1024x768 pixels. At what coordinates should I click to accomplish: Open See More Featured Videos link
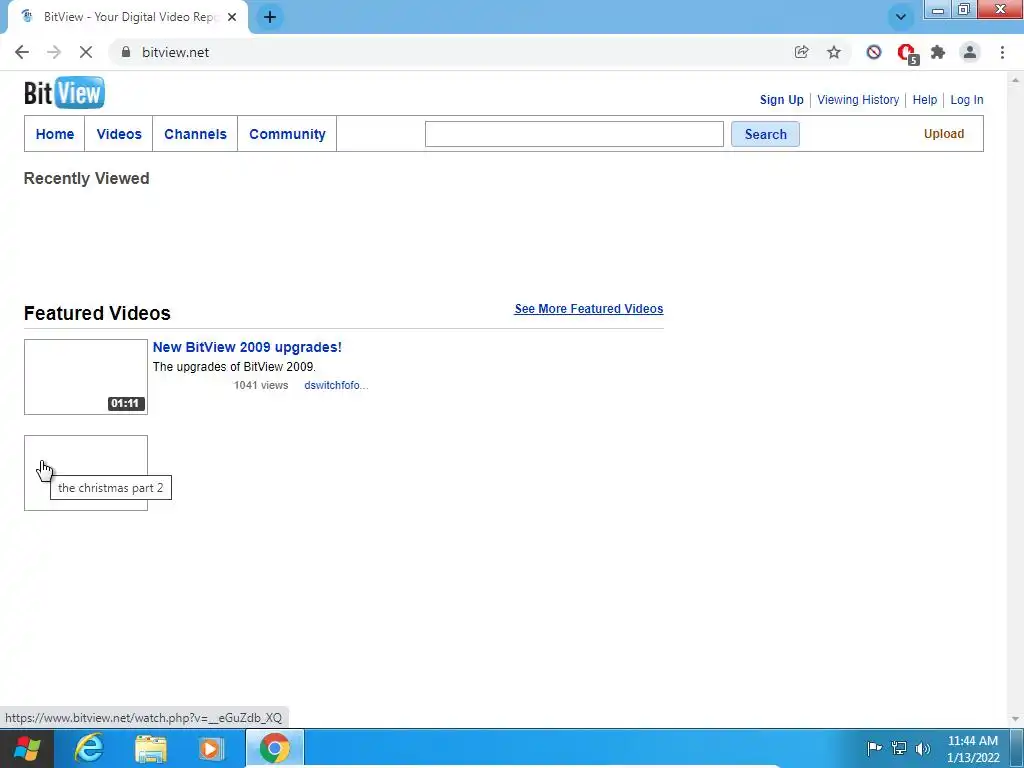coord(589,309)
